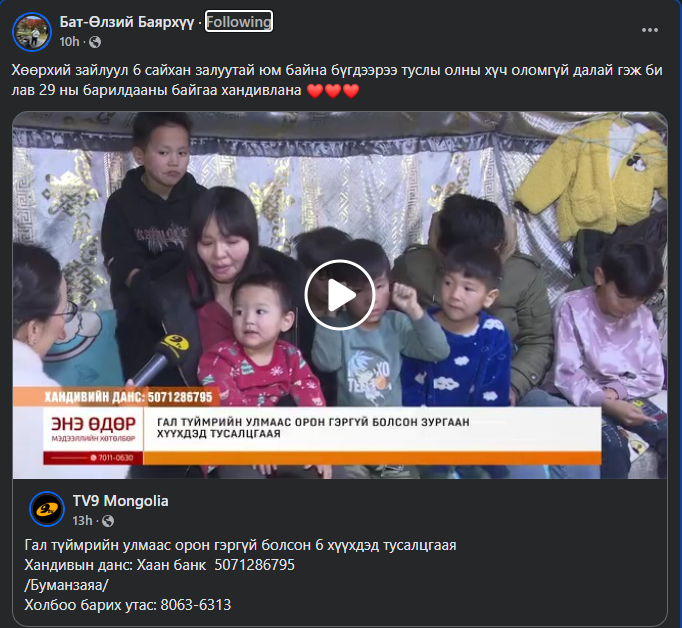
Task: Click the shared post text about 6 хүүхэд
Action: 241,545
